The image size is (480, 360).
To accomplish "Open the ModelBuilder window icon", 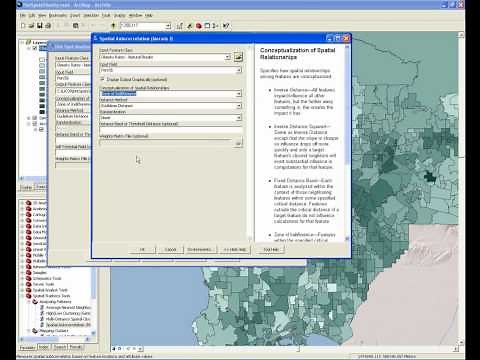I will click(215, 26).
